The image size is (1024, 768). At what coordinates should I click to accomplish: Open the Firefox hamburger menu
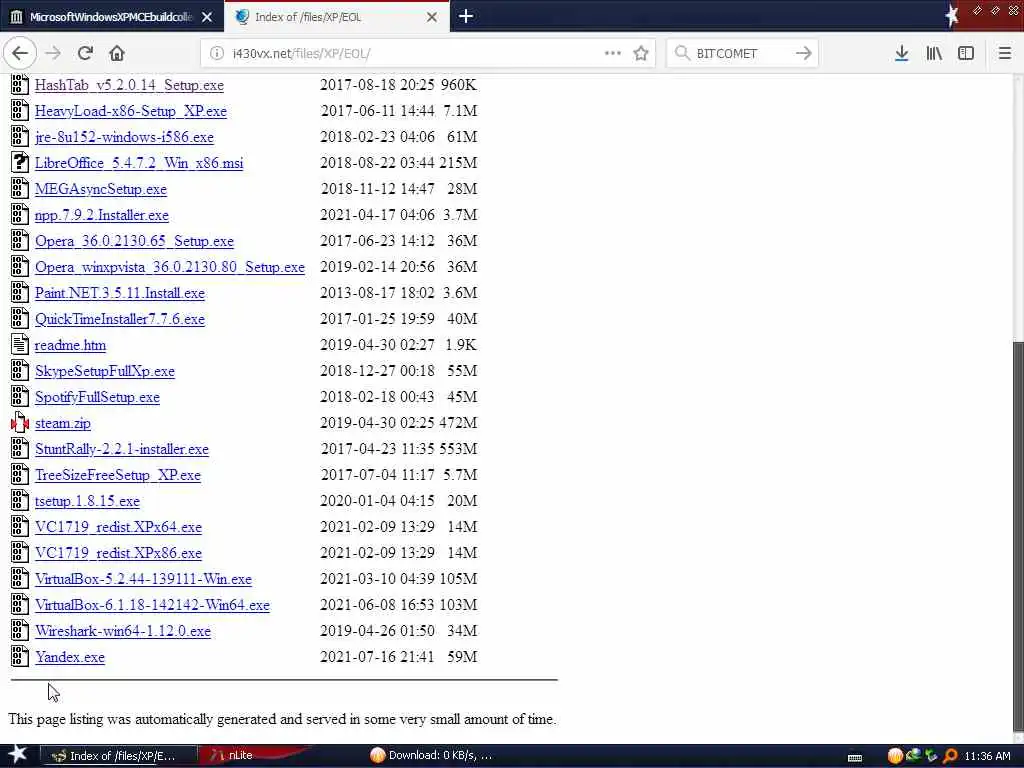point(1004,54)
